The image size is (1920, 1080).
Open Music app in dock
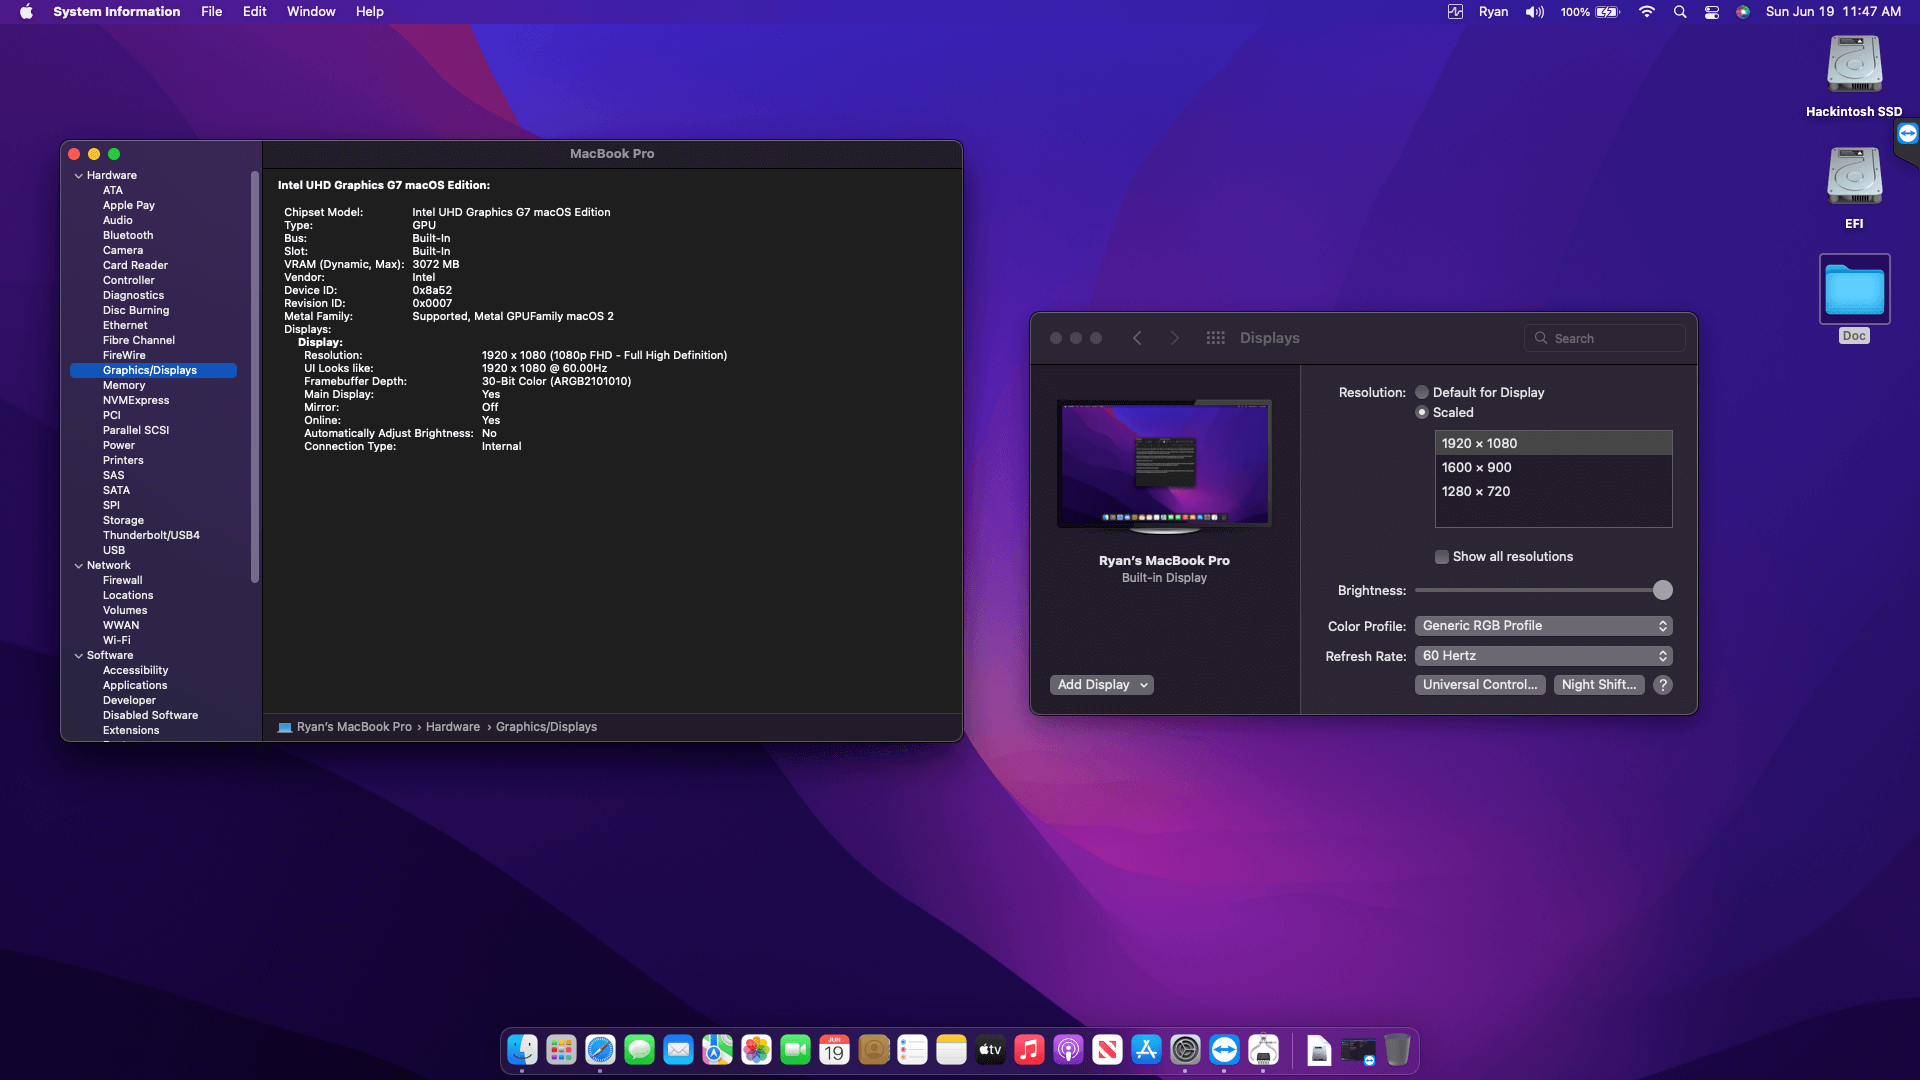tap(1029, 1050)
